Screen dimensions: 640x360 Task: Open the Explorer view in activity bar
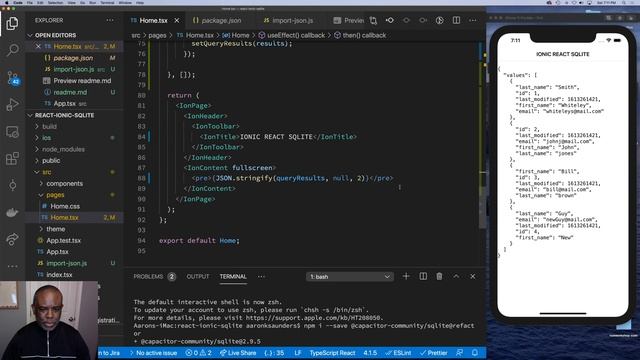point(12,24)
